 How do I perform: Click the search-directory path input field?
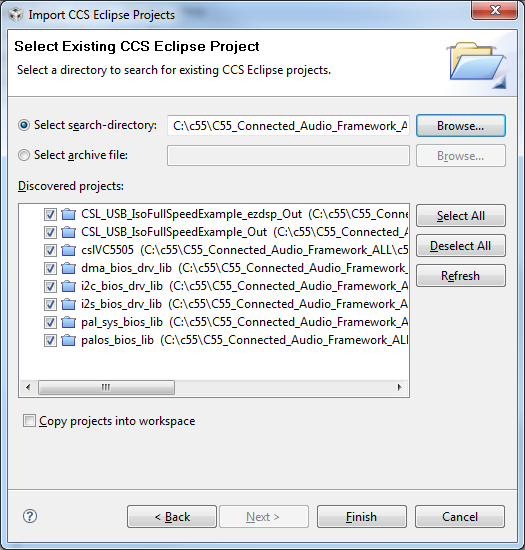point(288,126)
